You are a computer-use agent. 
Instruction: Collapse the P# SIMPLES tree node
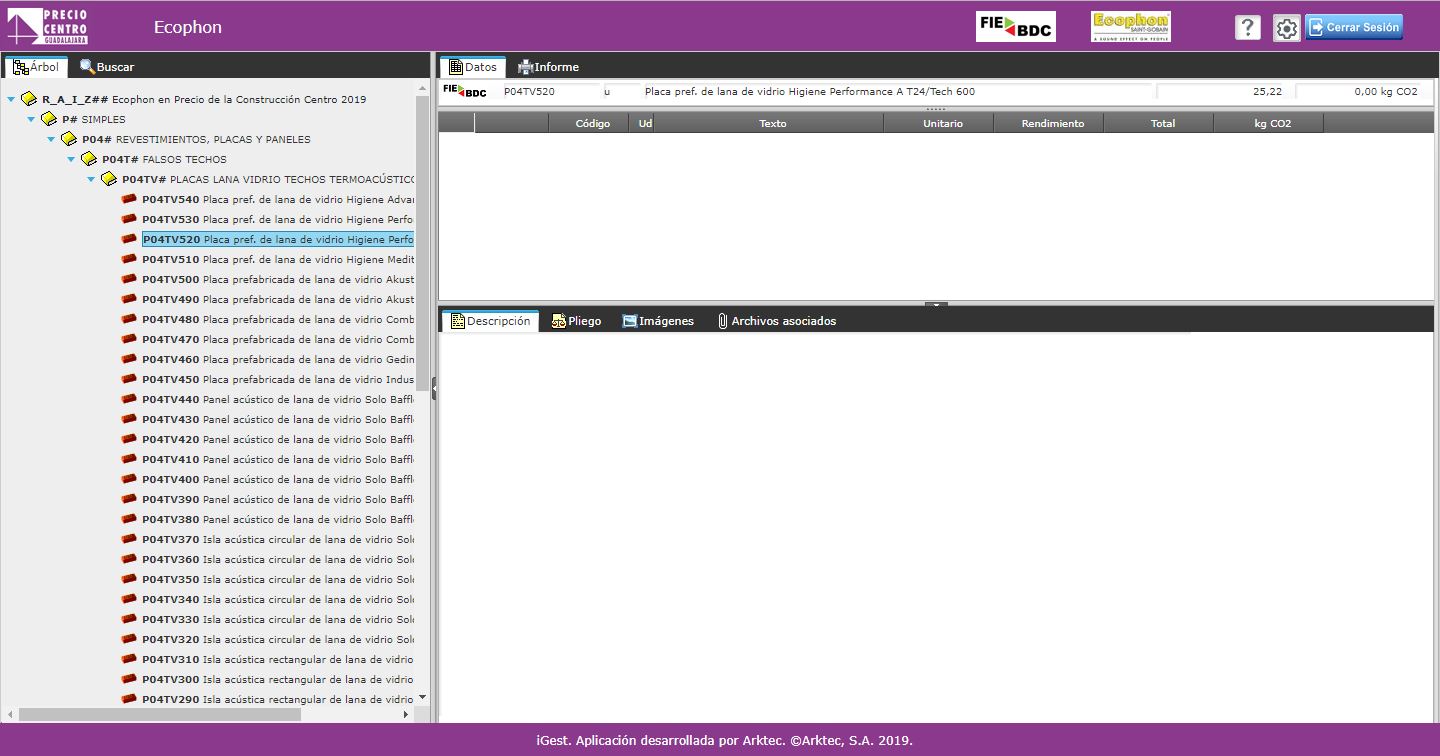pyautogui.click(x=31, y=119)
